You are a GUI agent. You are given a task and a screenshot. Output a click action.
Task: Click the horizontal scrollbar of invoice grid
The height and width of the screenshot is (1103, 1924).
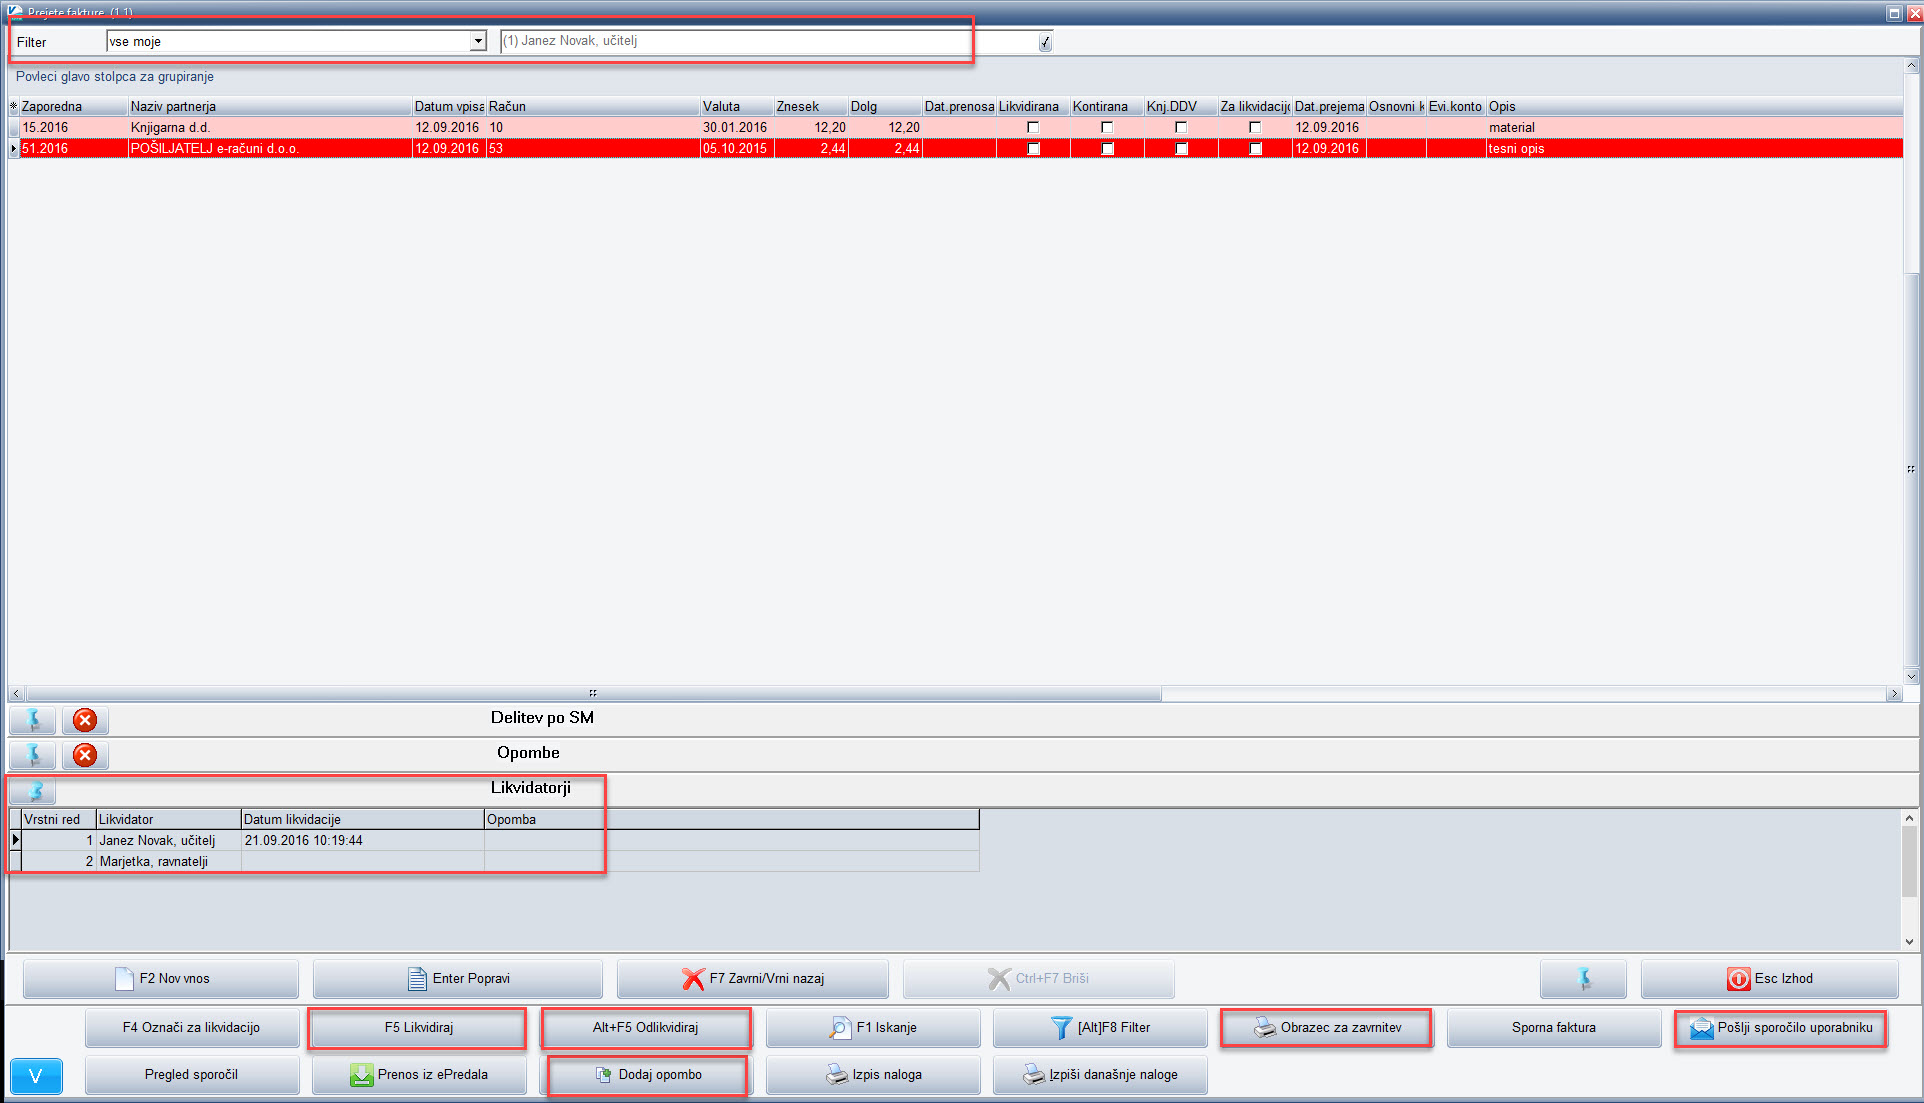click(x=593, y=694)
